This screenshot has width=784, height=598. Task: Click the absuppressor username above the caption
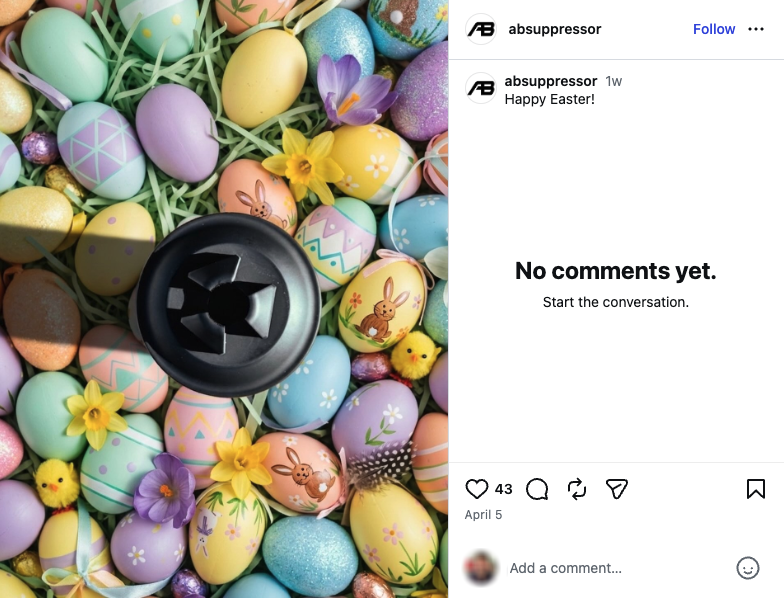click(551, 81)
